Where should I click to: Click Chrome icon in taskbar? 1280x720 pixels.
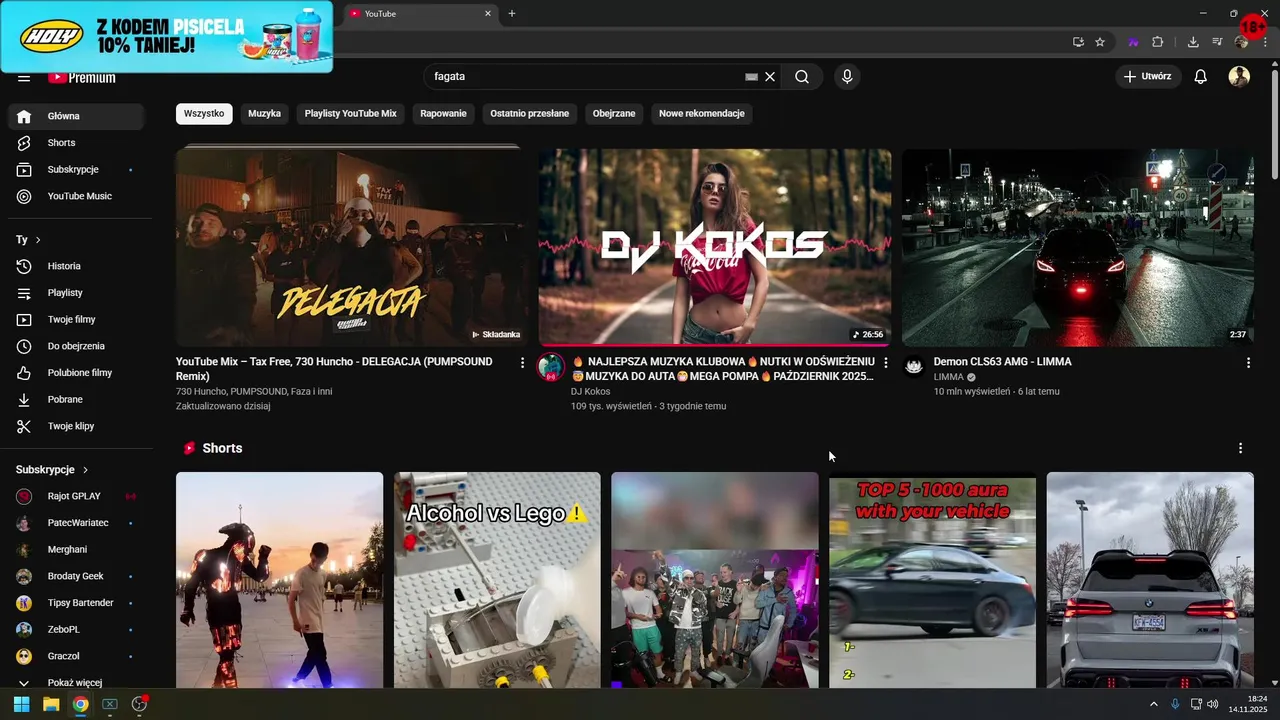point(80,704)
